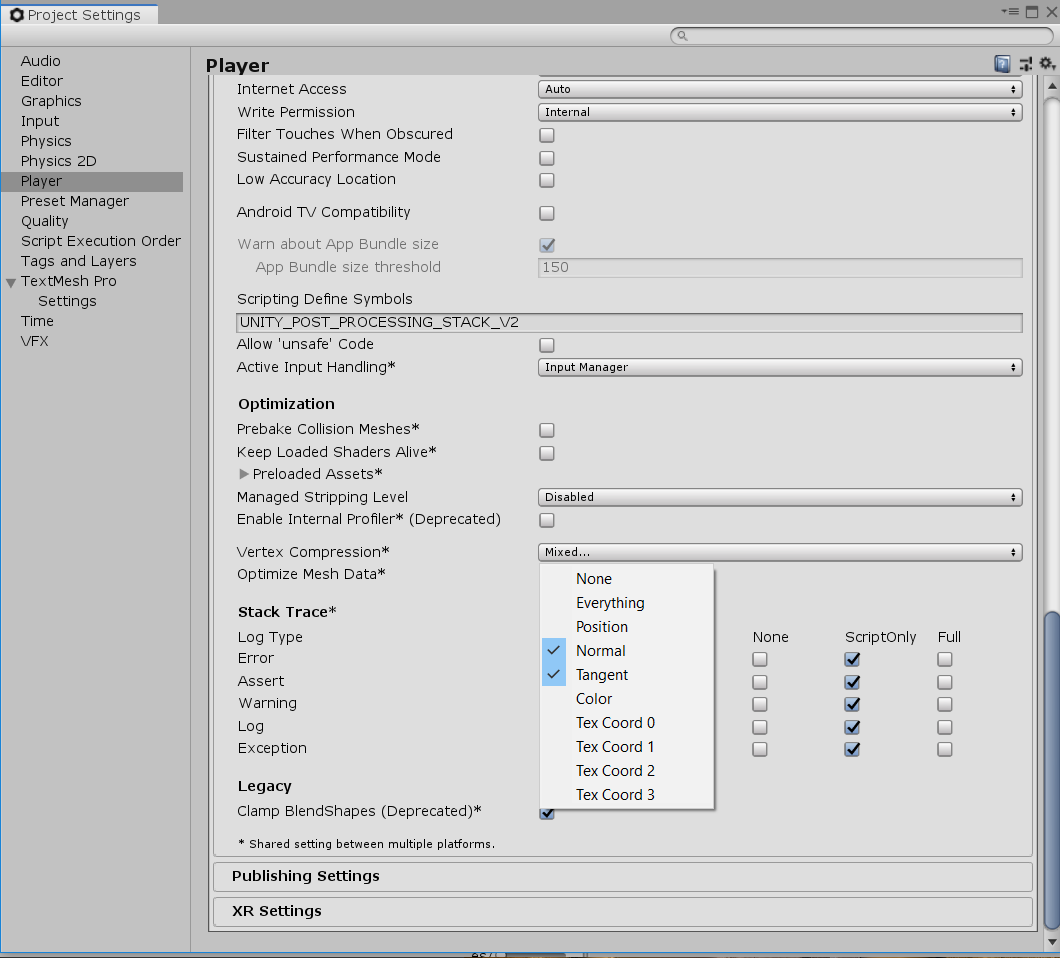The height and width of the screenshot is (958, 1060).
Task: Open the Internet Access dropdown
Action: [x=779, y=88]
